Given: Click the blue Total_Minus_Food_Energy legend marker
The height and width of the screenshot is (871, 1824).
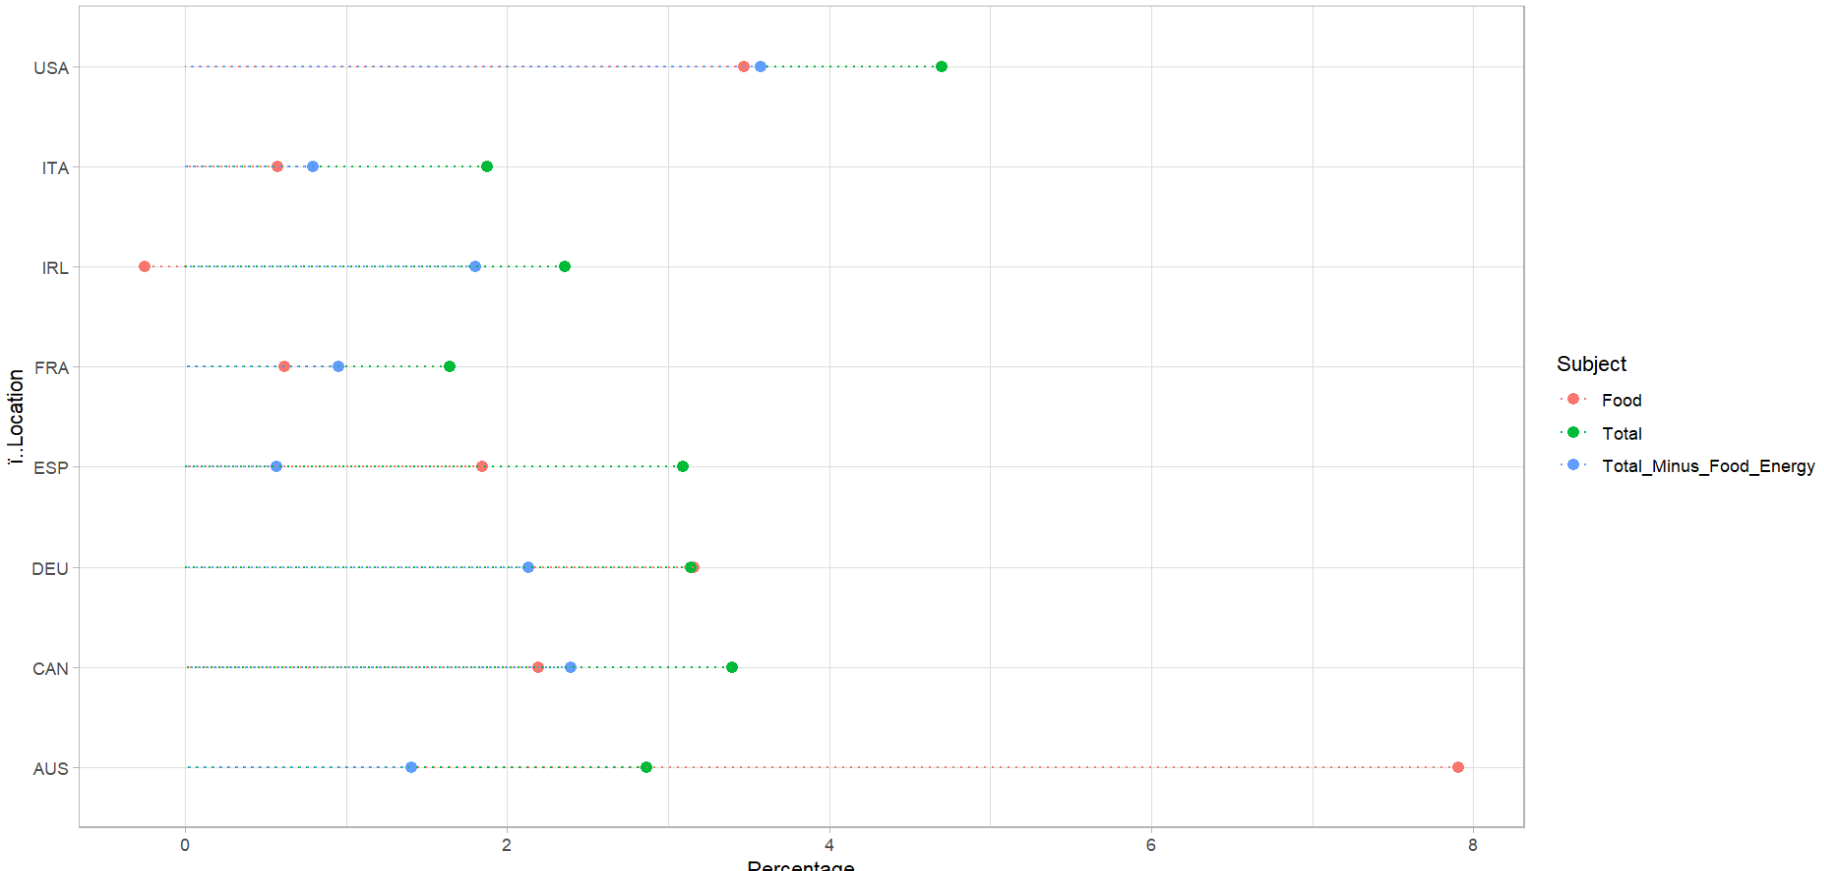Looking at the screenshot, I should coord(1573,465).
